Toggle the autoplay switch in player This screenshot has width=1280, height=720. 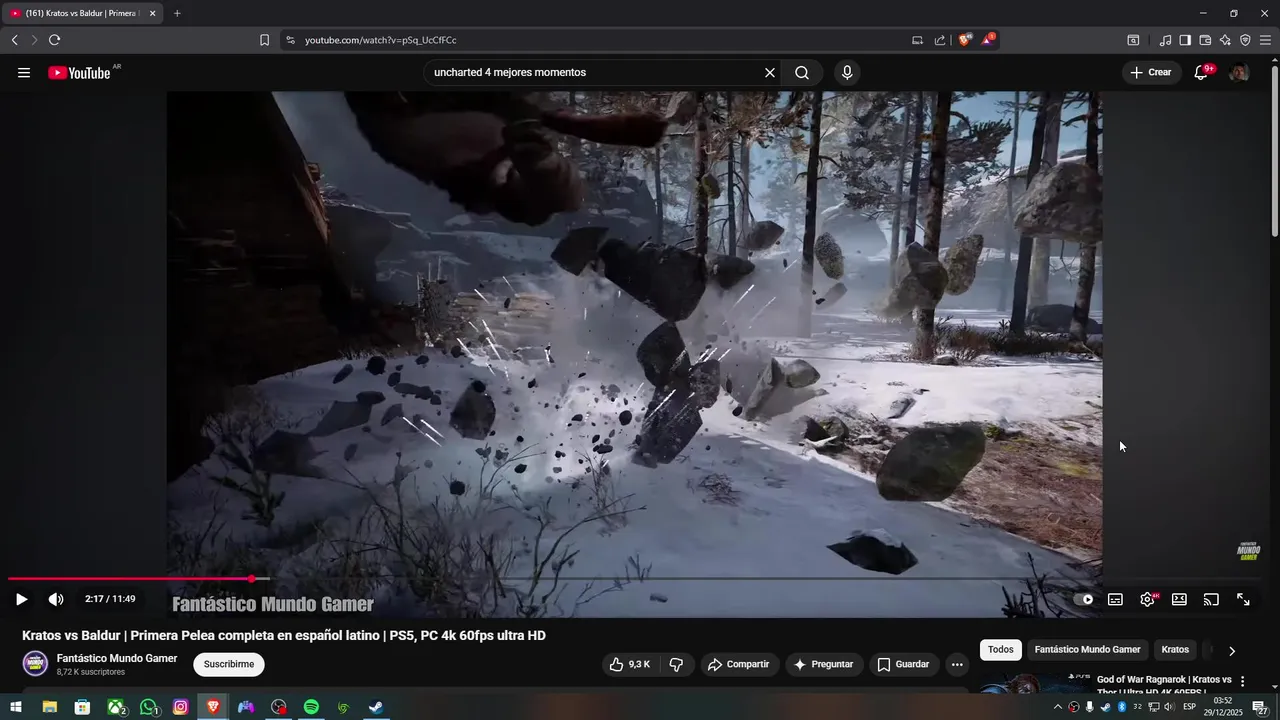click(x=1084, y=600)
